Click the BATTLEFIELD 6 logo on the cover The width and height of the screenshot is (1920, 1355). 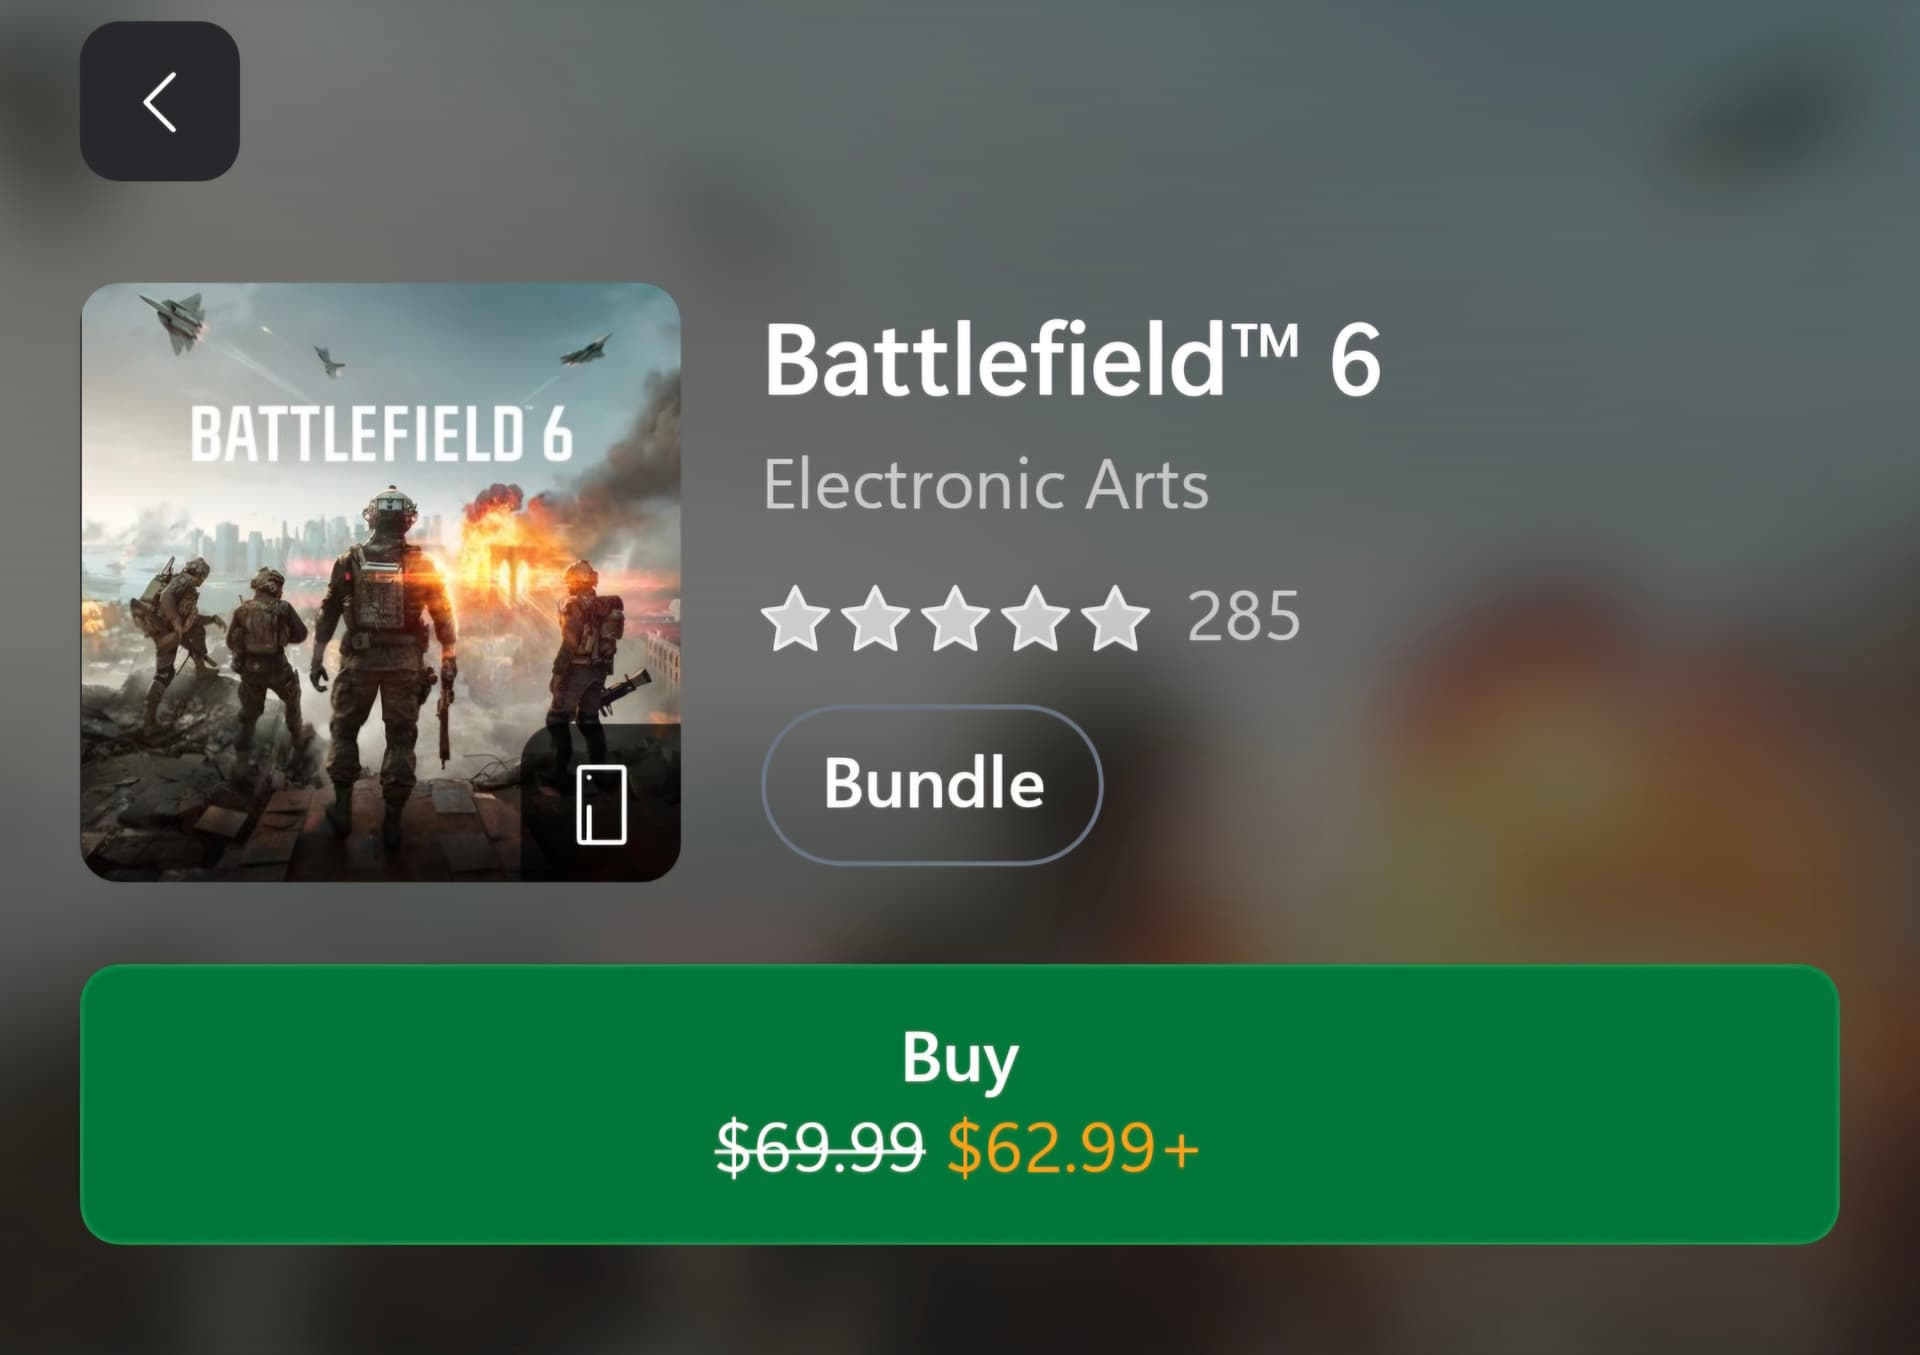(x=381, y=435)
